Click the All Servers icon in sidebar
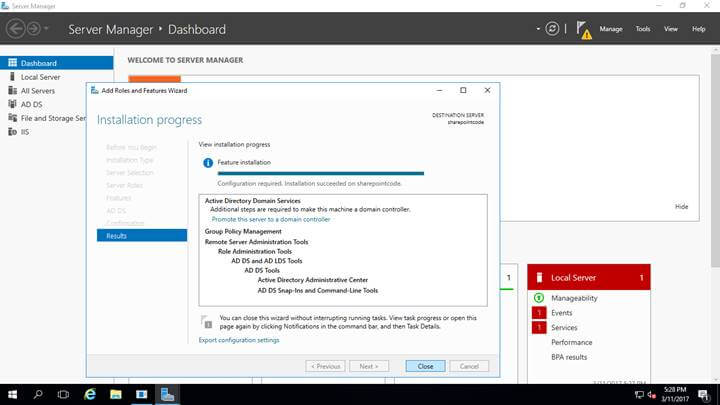Image resolution: width=720 pixels, height=405 pixels. 12,90
